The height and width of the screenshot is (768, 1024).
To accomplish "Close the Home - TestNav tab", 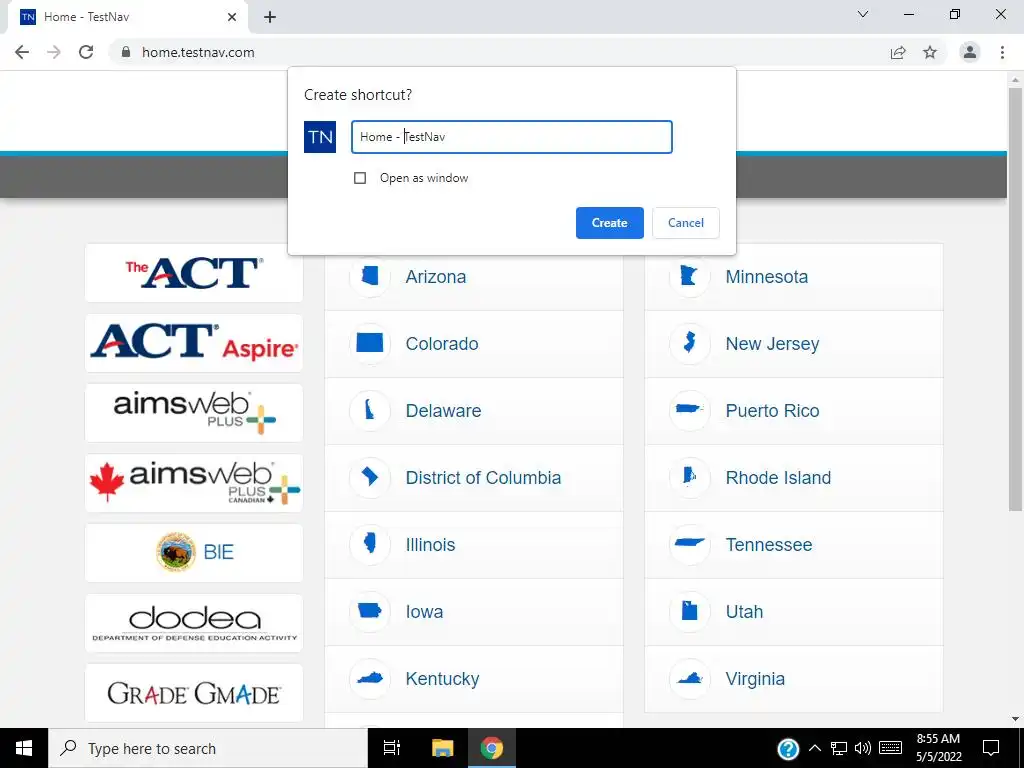I will (x=232, y=17).
